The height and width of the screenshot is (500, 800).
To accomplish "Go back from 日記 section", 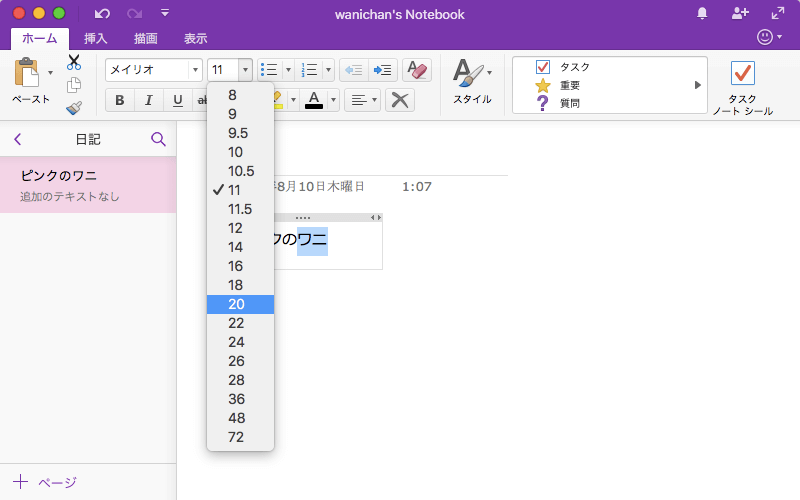I will coord(18,139).
